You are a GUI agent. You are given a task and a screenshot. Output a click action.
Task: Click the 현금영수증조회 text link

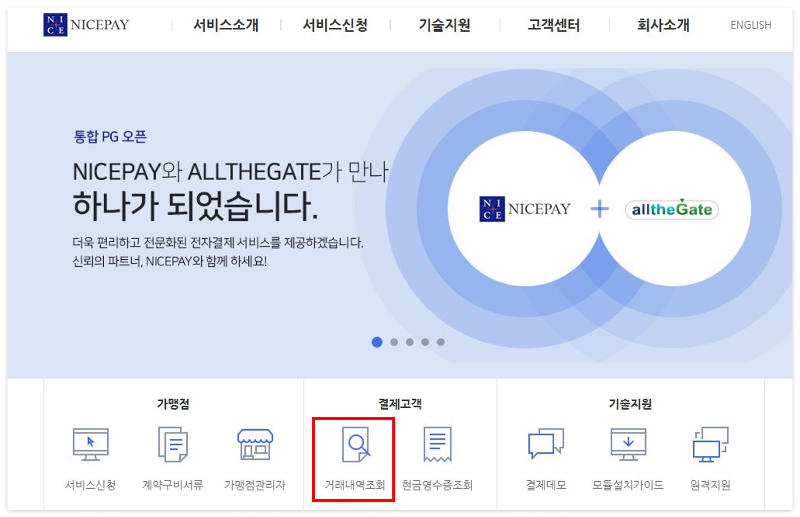click(437, 485)
